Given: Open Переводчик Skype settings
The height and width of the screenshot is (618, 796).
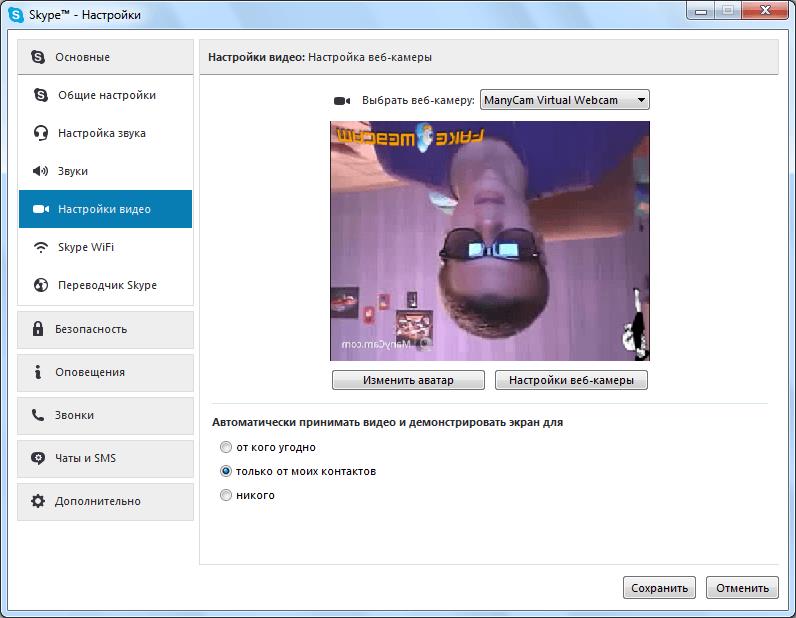Looking at the screenshot, I should pos(106,285).
